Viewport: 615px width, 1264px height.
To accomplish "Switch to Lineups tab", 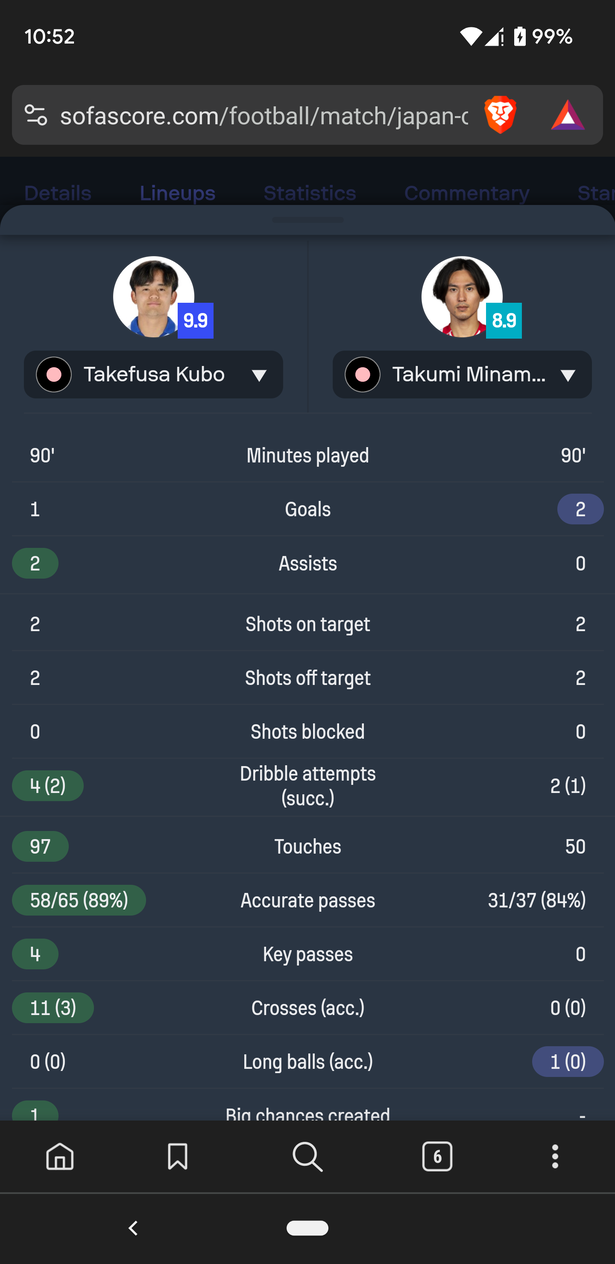I will point(177,193).
